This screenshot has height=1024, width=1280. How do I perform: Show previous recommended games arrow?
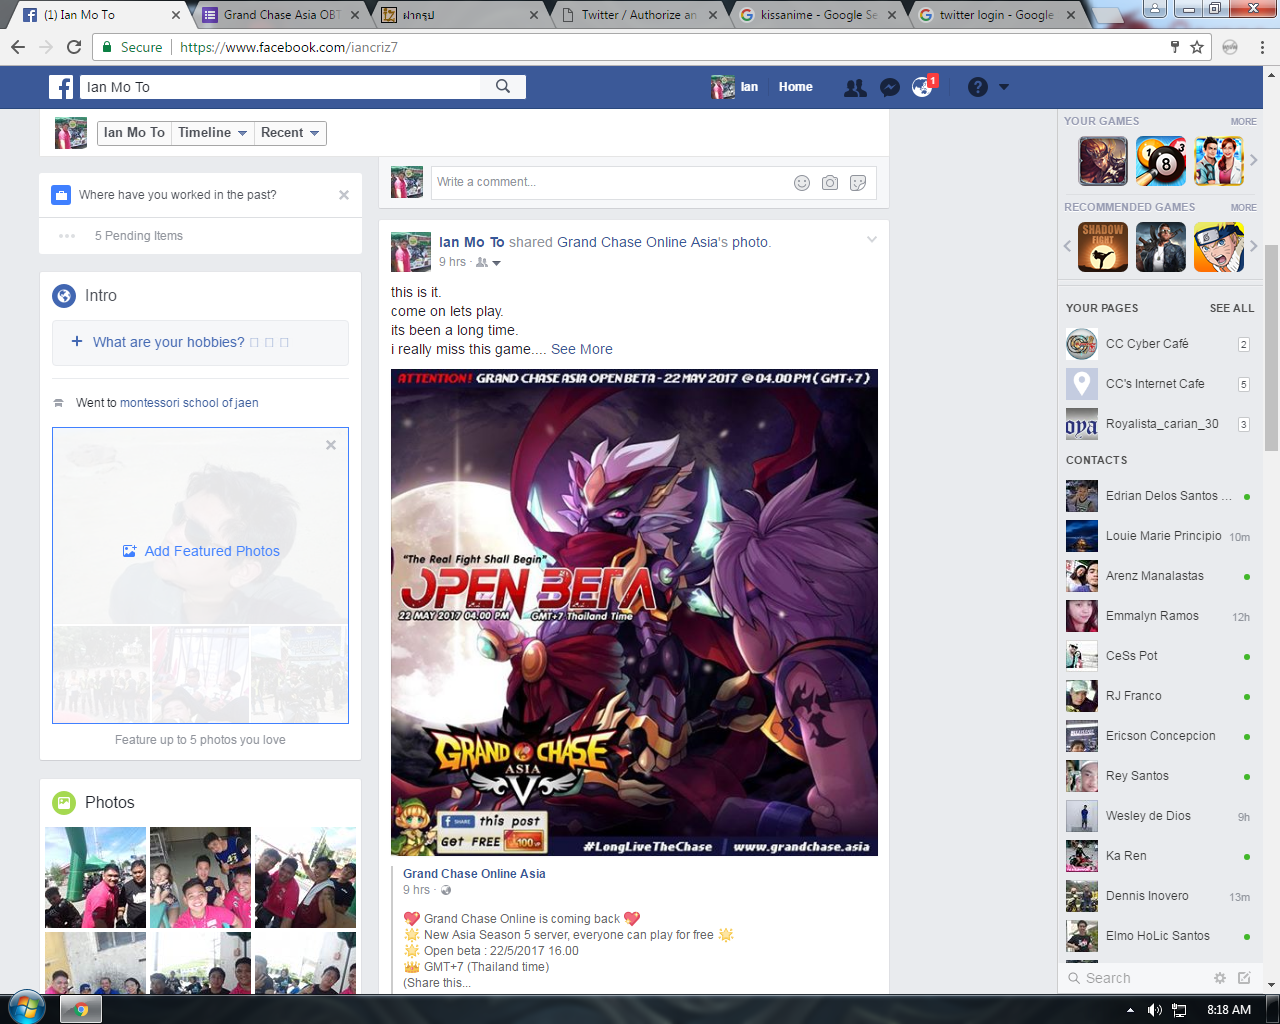pyautogui.click(x=1067, y=246)
